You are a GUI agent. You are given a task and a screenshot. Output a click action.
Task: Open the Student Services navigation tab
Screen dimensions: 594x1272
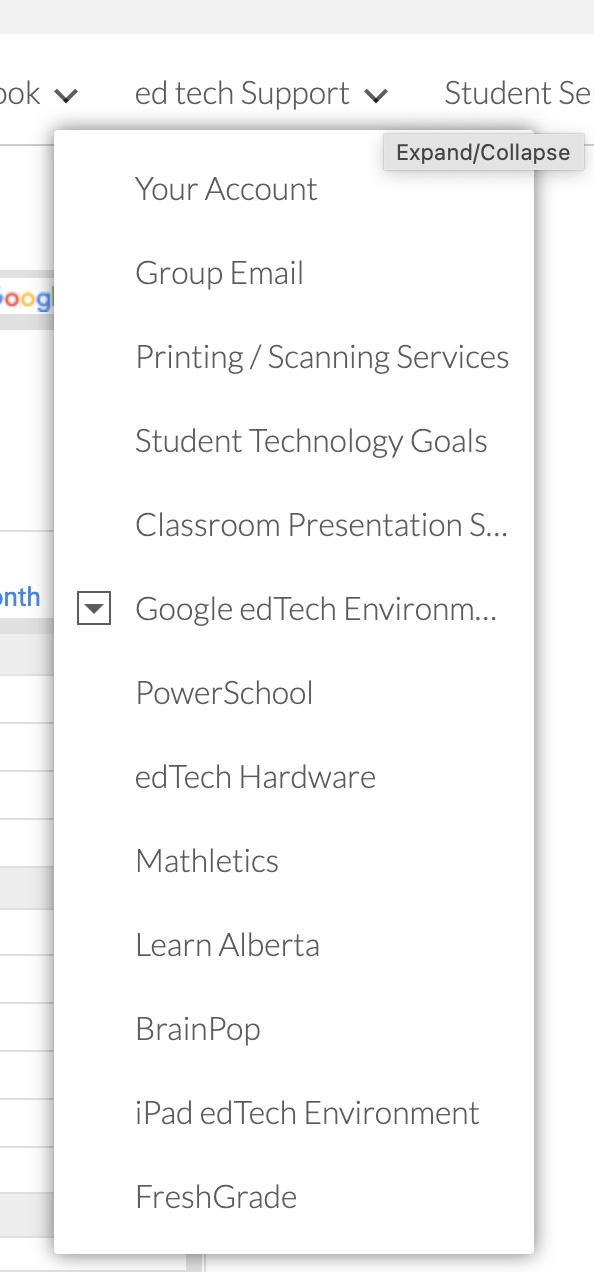point(519,94)
